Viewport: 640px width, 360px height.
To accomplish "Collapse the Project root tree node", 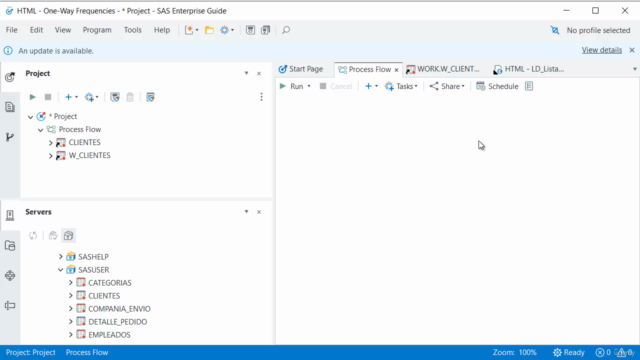I will [x=31, y=117].
